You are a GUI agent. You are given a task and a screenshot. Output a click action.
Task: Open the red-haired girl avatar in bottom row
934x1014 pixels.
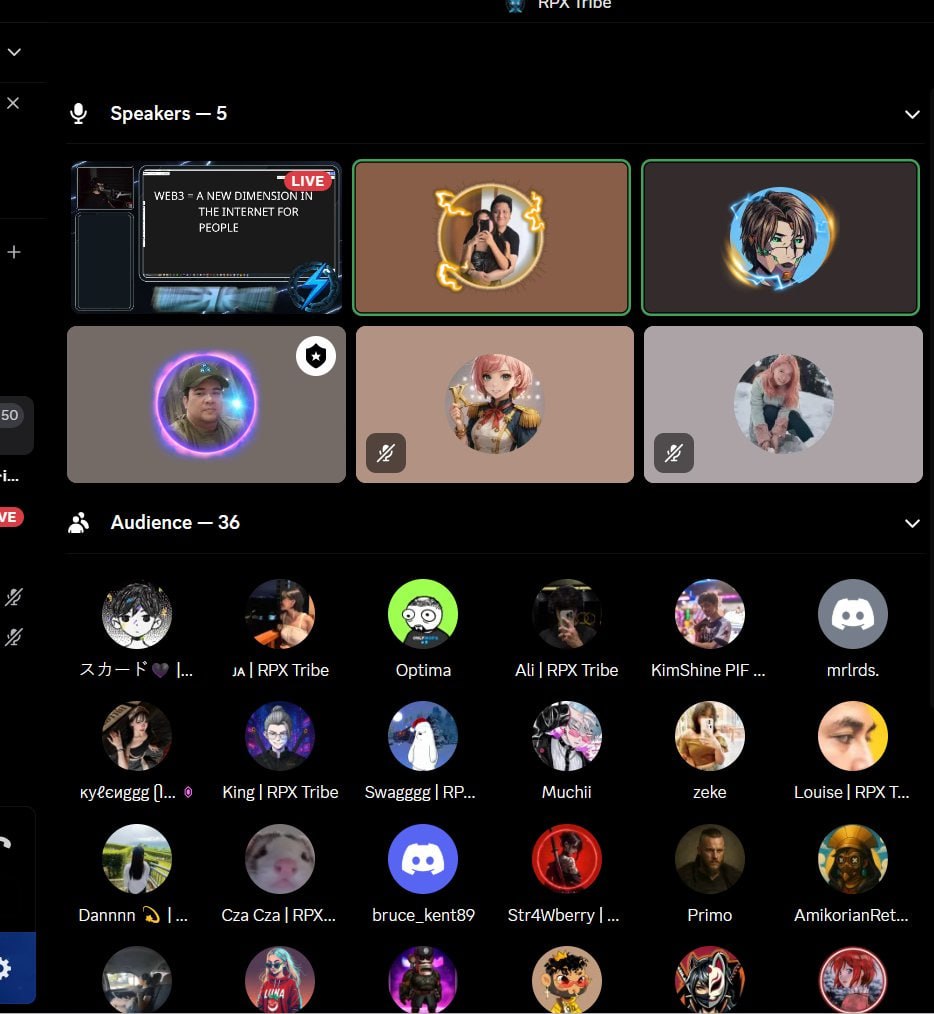pyautogui.click(x=853, y=980)
